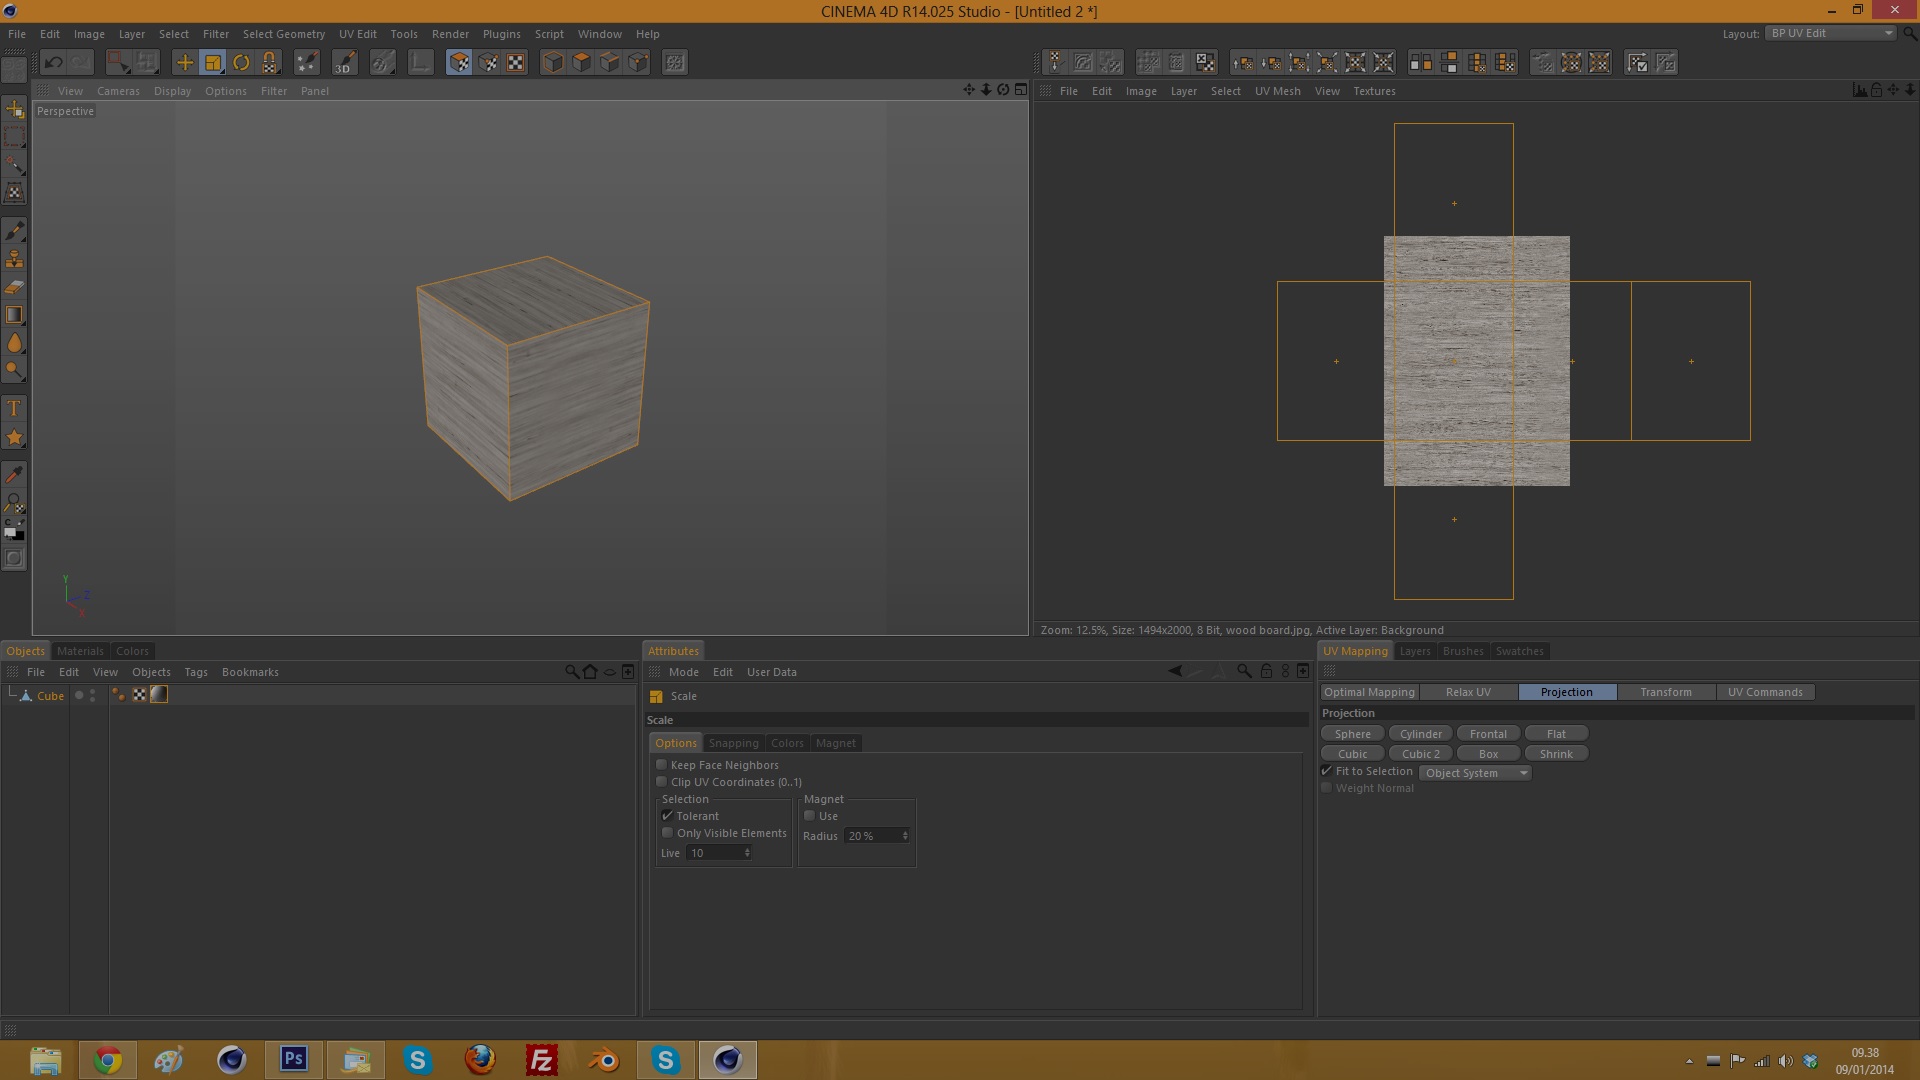Select the Text tool in left toolbar
Viewport: 1920px width, 1080px height.
(14, 408)
